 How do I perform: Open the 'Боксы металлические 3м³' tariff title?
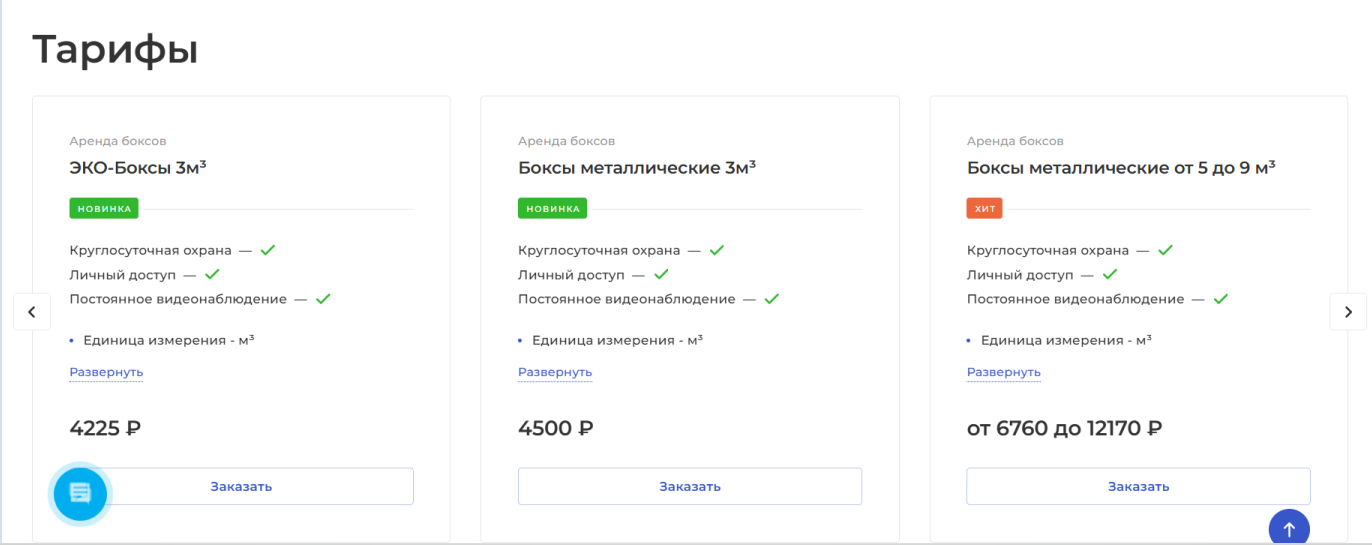637,168
